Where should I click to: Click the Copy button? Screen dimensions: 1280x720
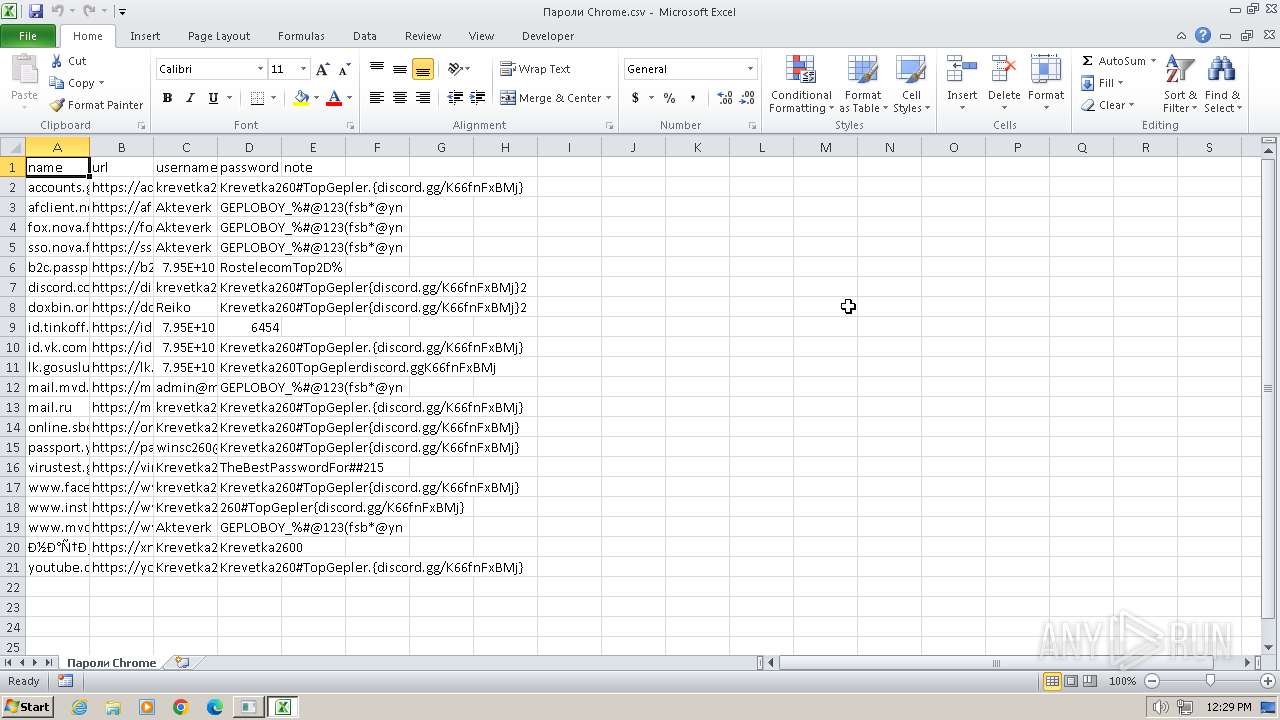coord(76,83)
